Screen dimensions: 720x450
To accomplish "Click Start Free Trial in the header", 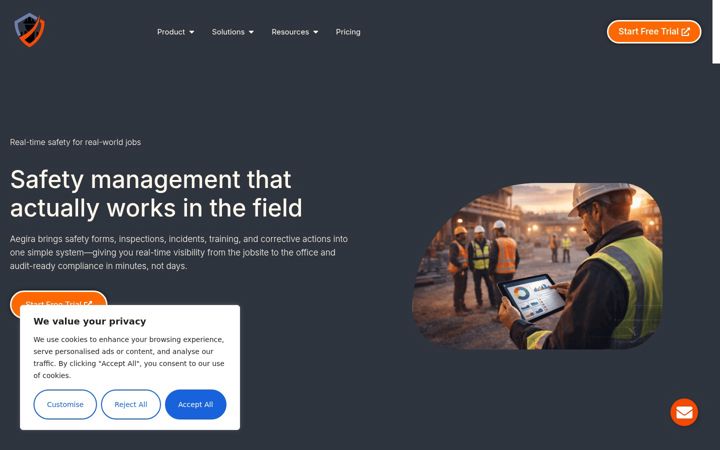I will pos(654,32).
